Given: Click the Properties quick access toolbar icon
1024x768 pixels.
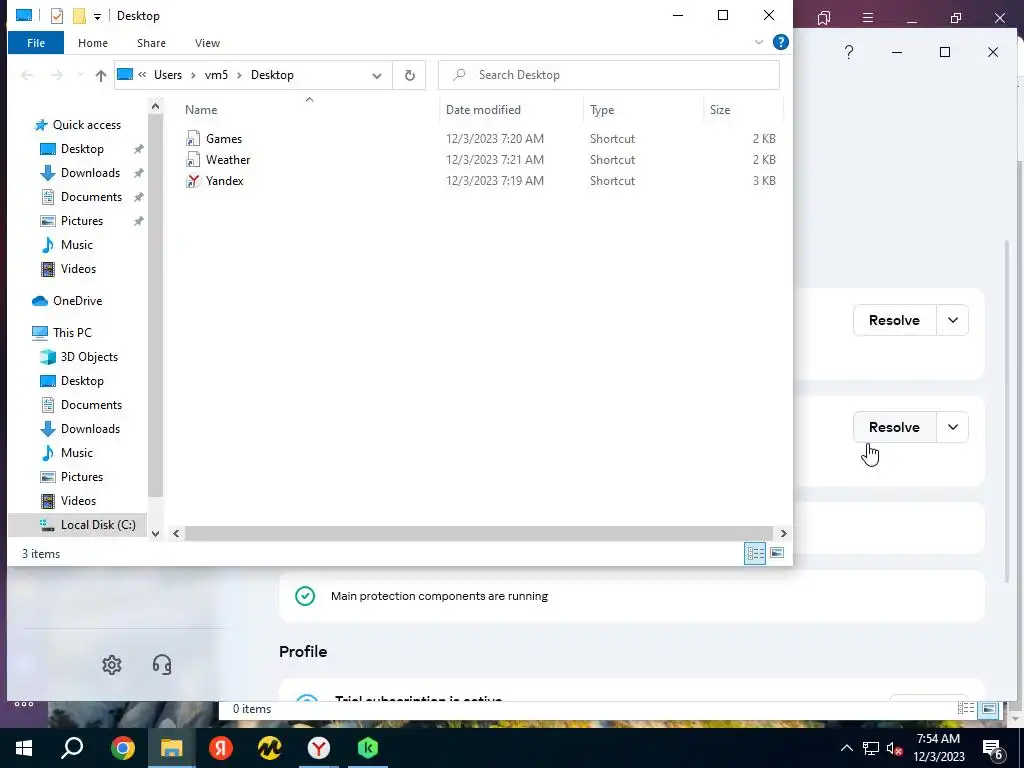Looking at the screenshot, I should pos(57,16).
